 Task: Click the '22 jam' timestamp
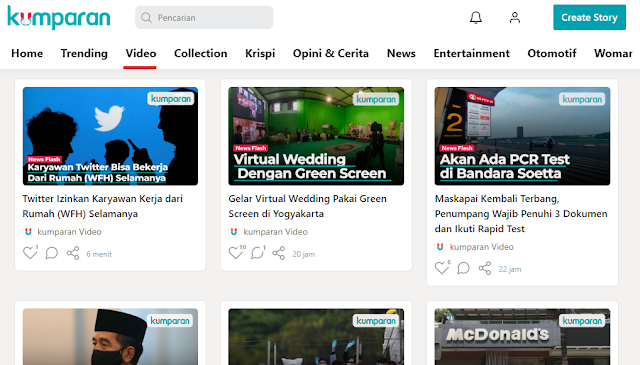510,269
